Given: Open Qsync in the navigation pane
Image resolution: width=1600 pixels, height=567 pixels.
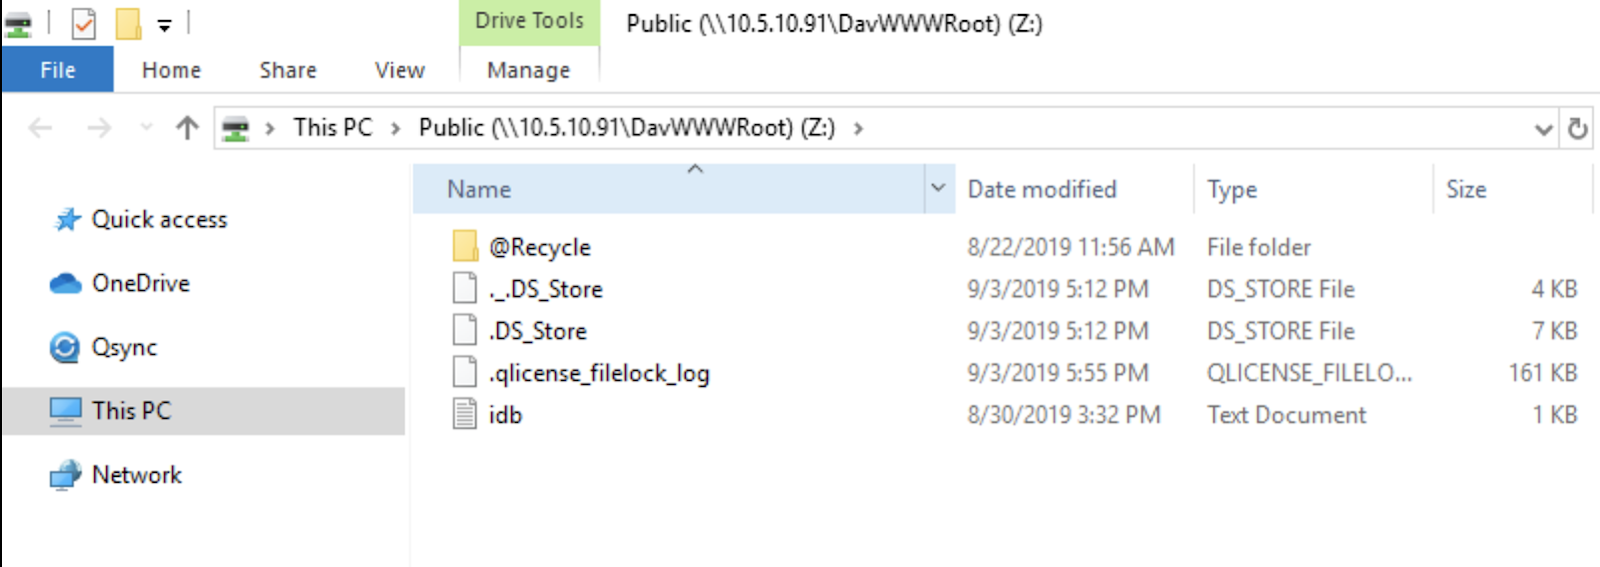Looking at the screenshot, I should click(x=124, y=348).
